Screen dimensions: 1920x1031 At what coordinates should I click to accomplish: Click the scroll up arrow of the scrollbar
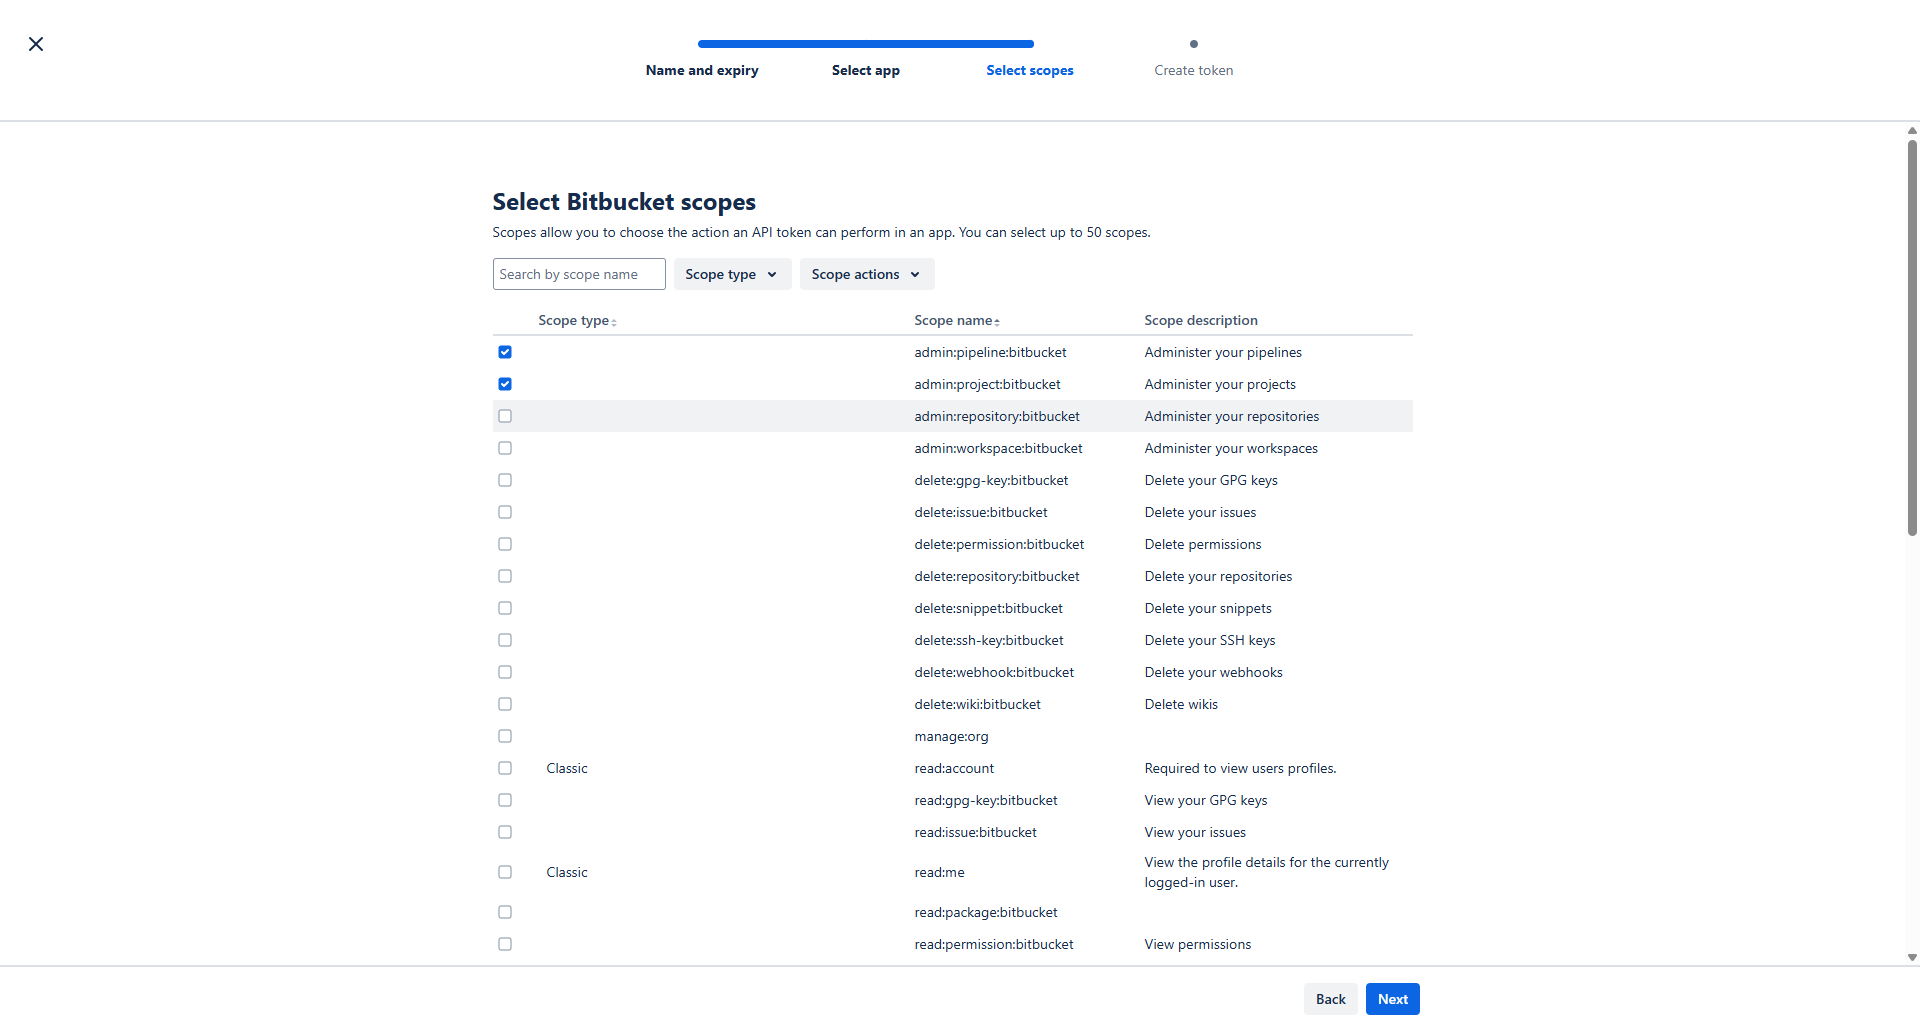click(x=1912, y=131)
